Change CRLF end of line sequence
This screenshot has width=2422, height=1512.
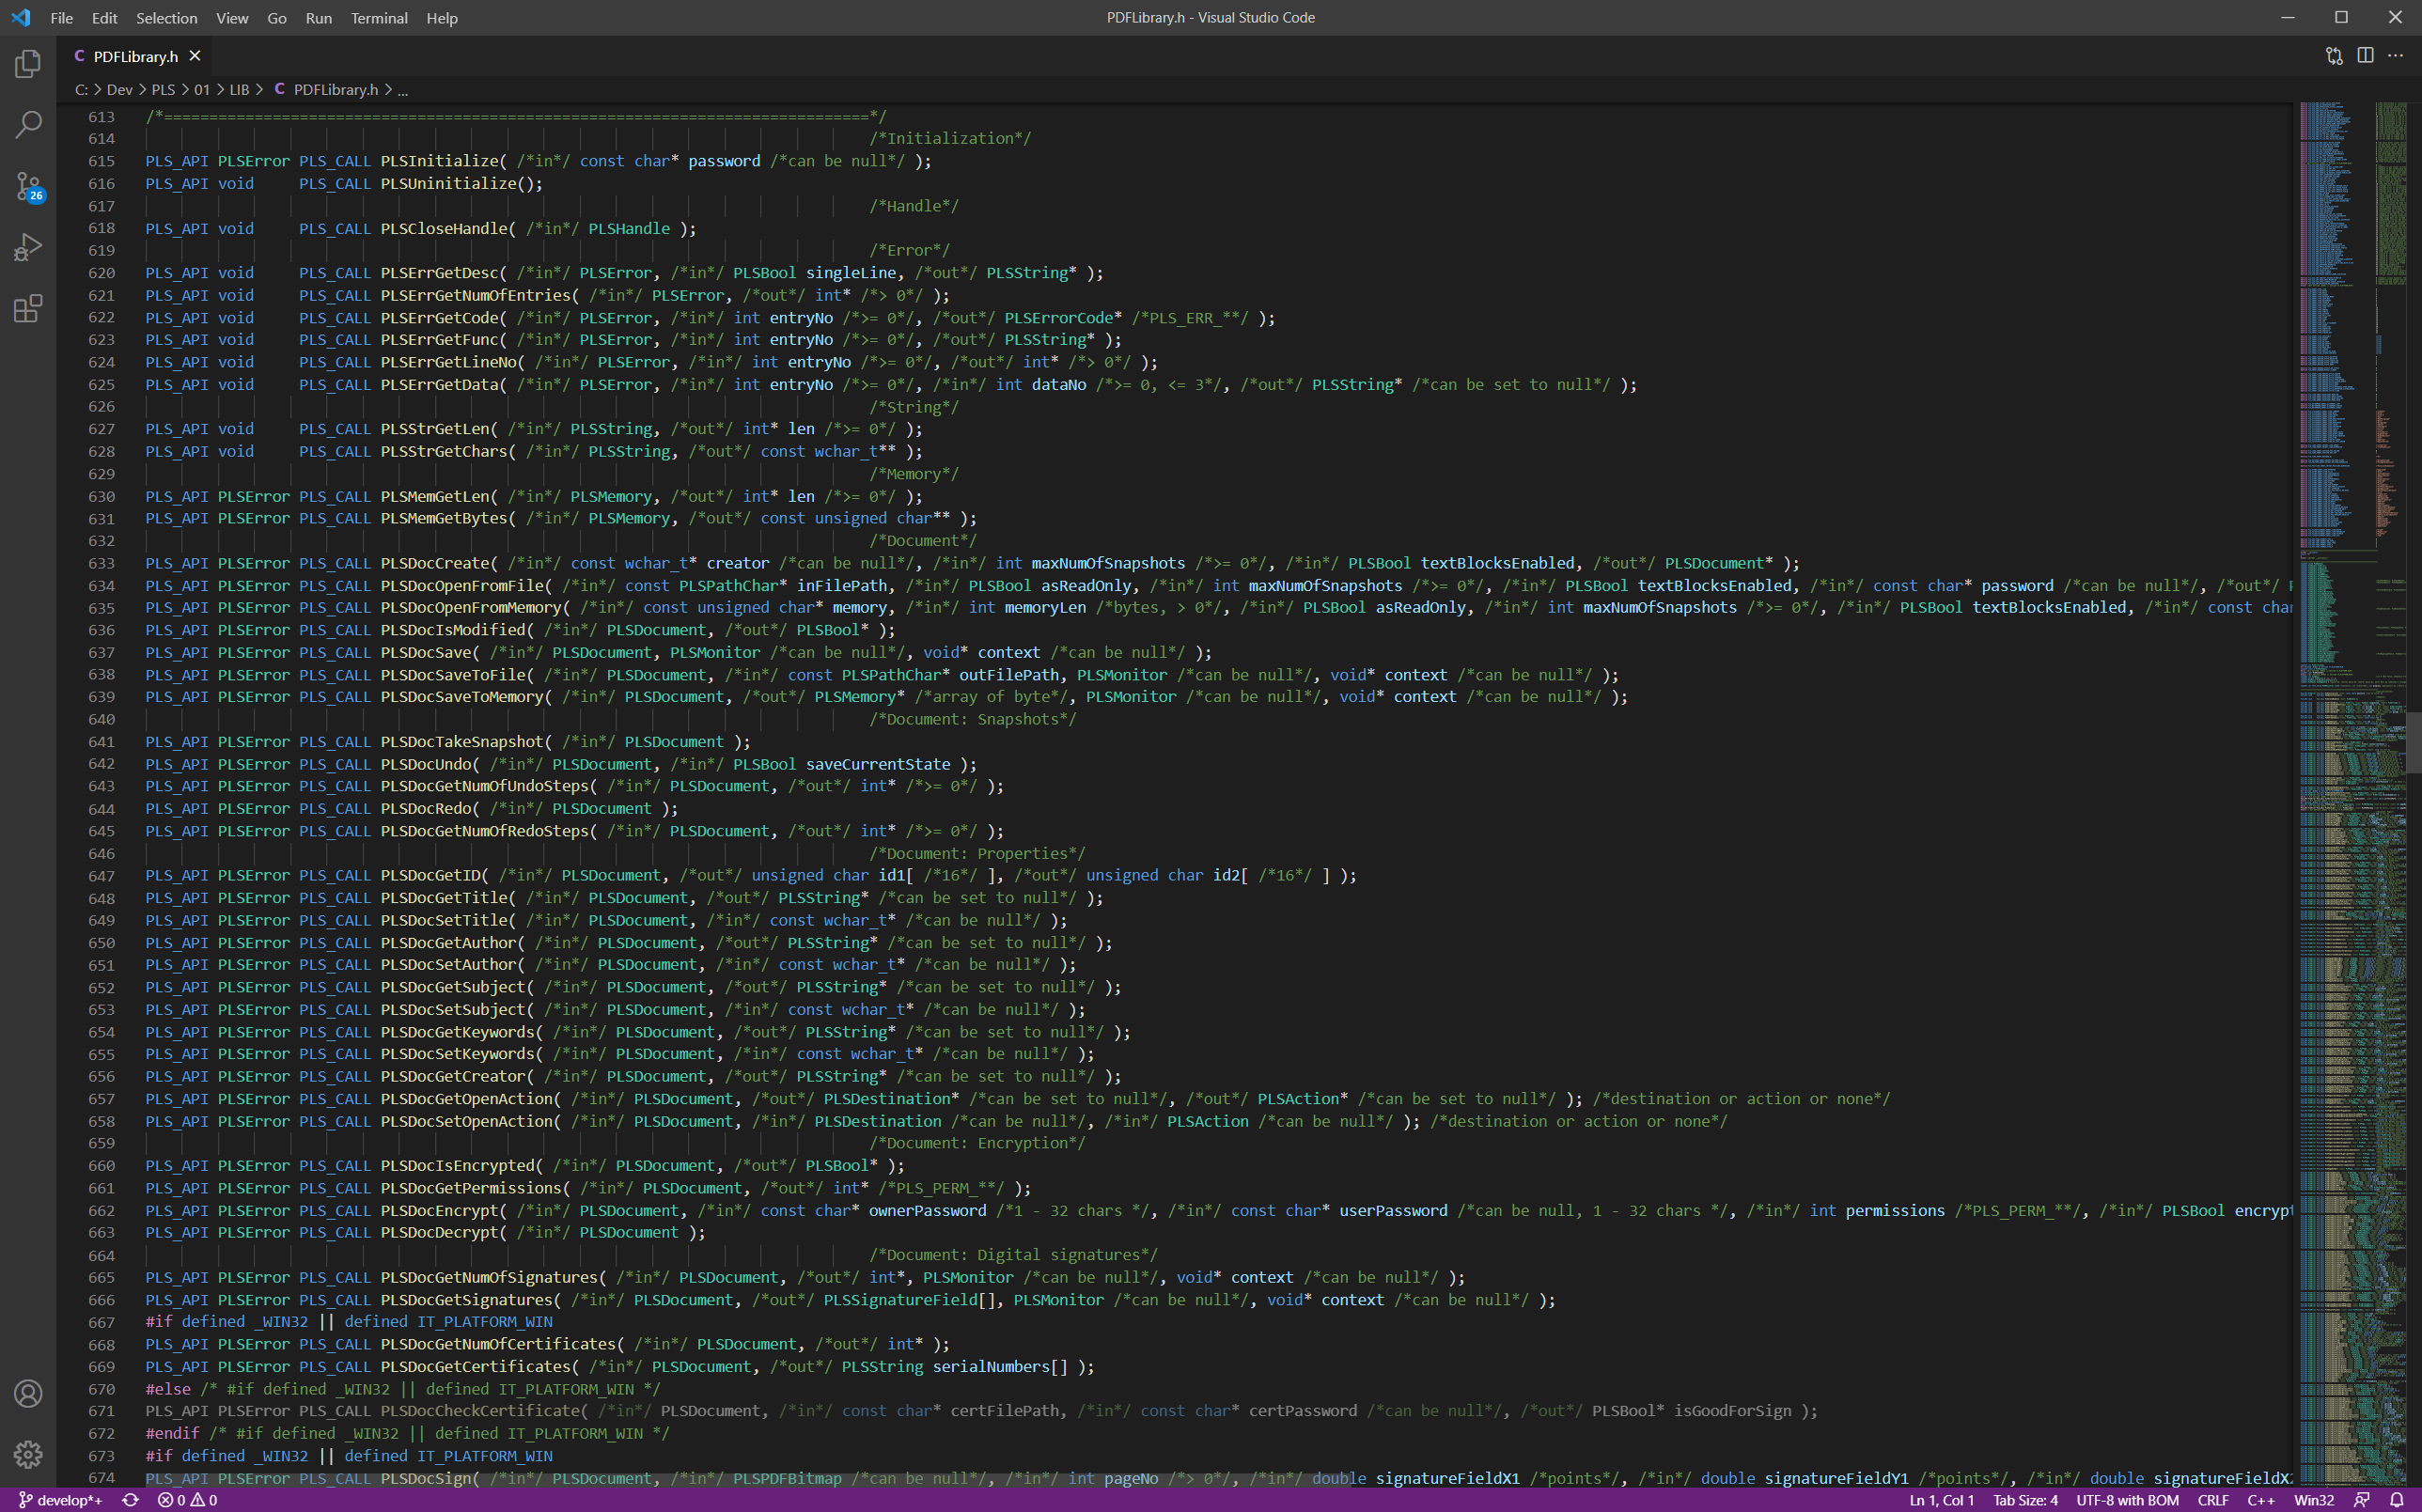2213,1500
